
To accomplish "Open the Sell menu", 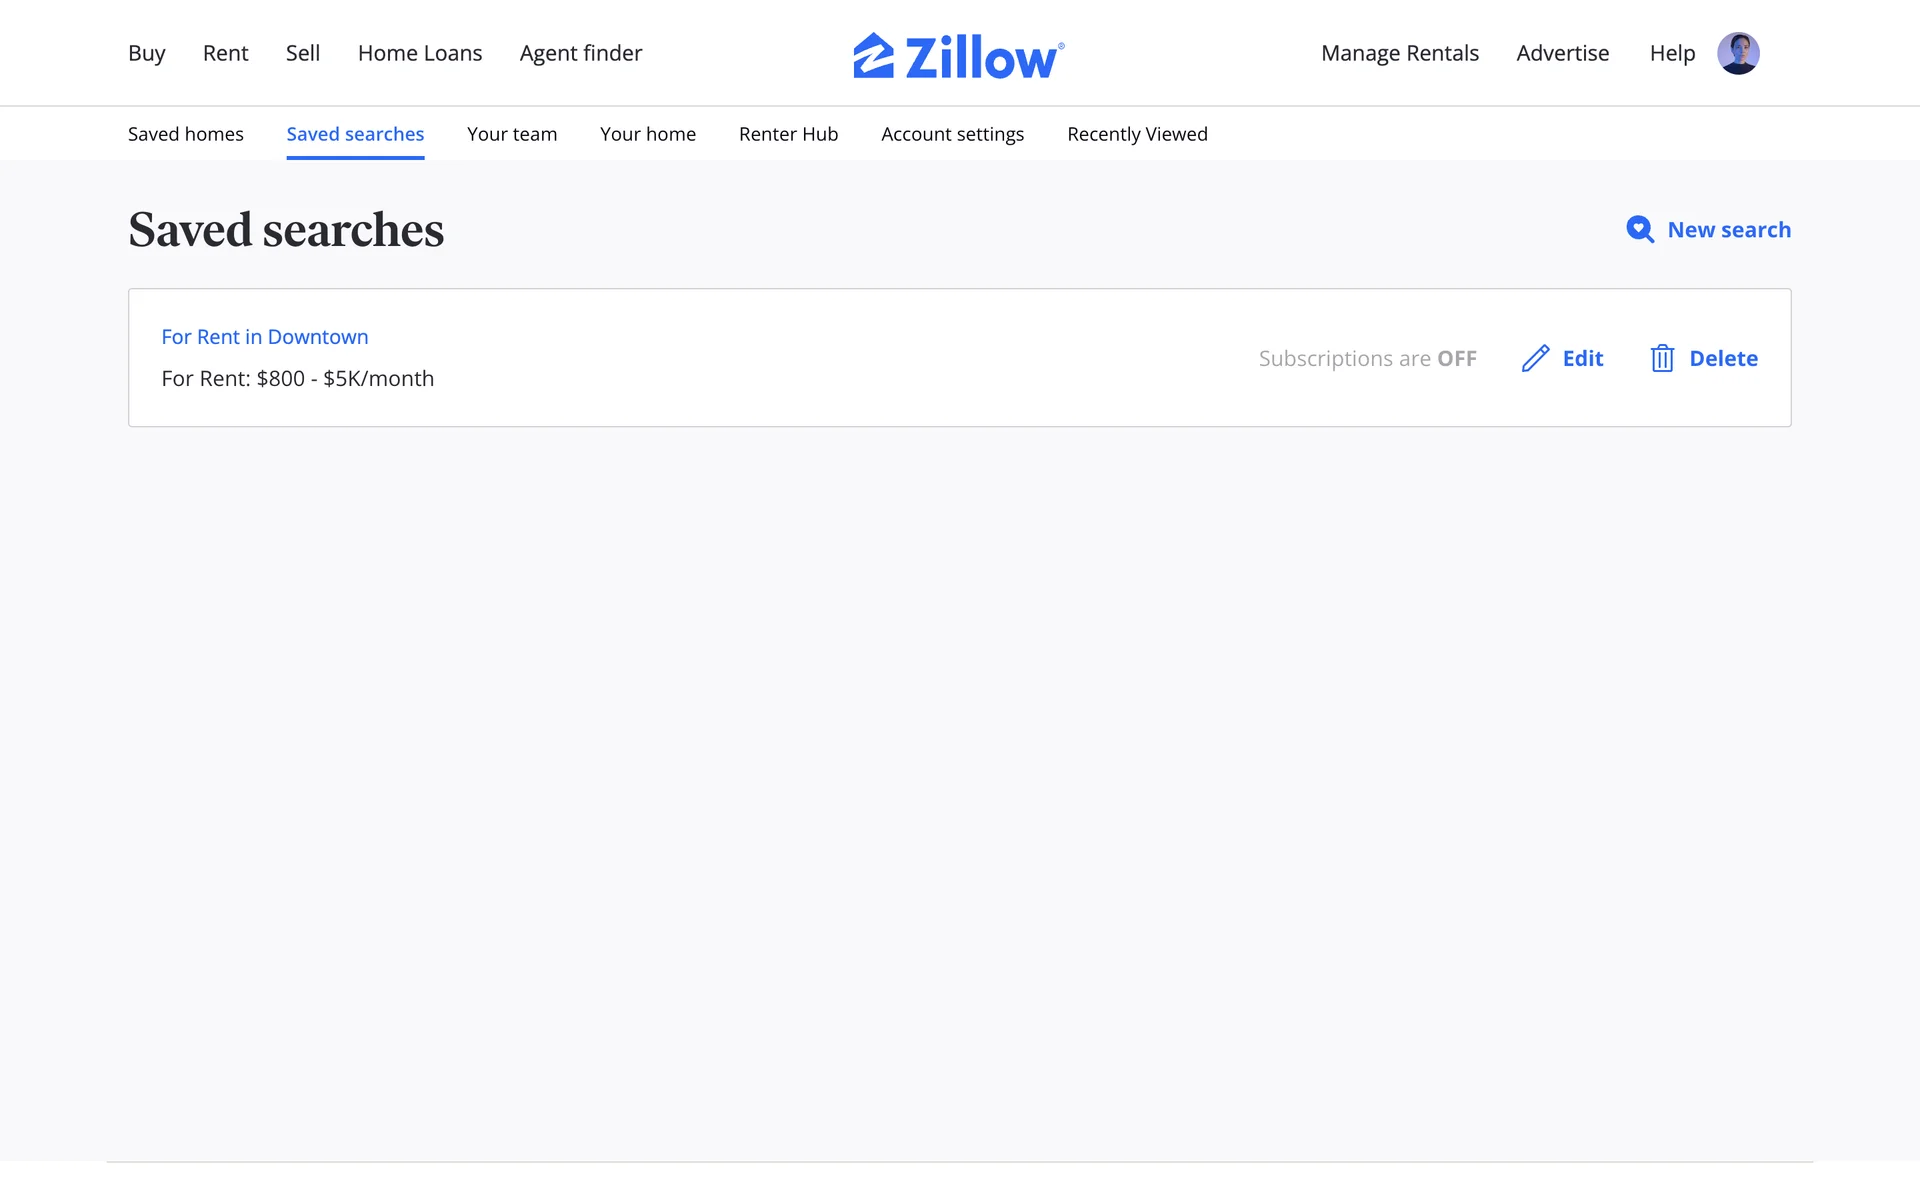I will [x=303, y=53].
